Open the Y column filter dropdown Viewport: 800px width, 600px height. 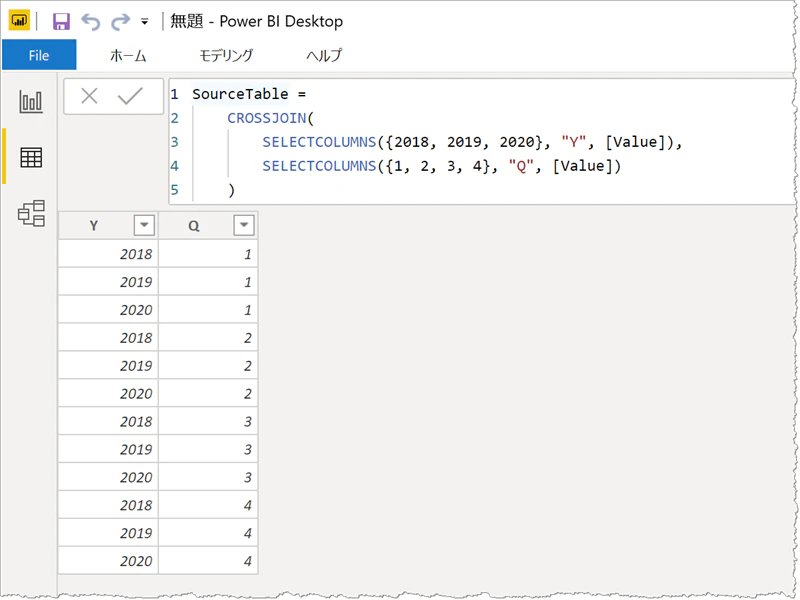tap(144, 225)
